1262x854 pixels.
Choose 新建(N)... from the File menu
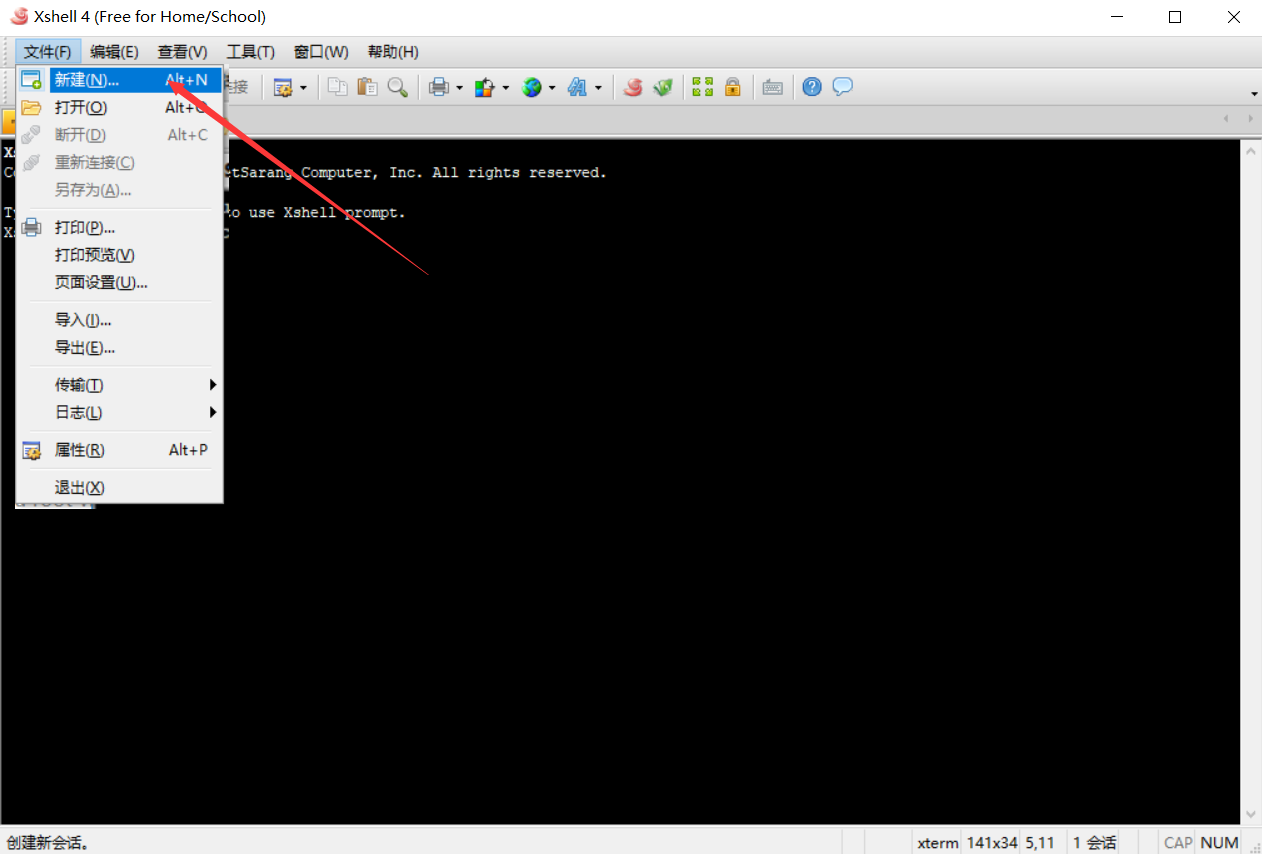(119, 80)
